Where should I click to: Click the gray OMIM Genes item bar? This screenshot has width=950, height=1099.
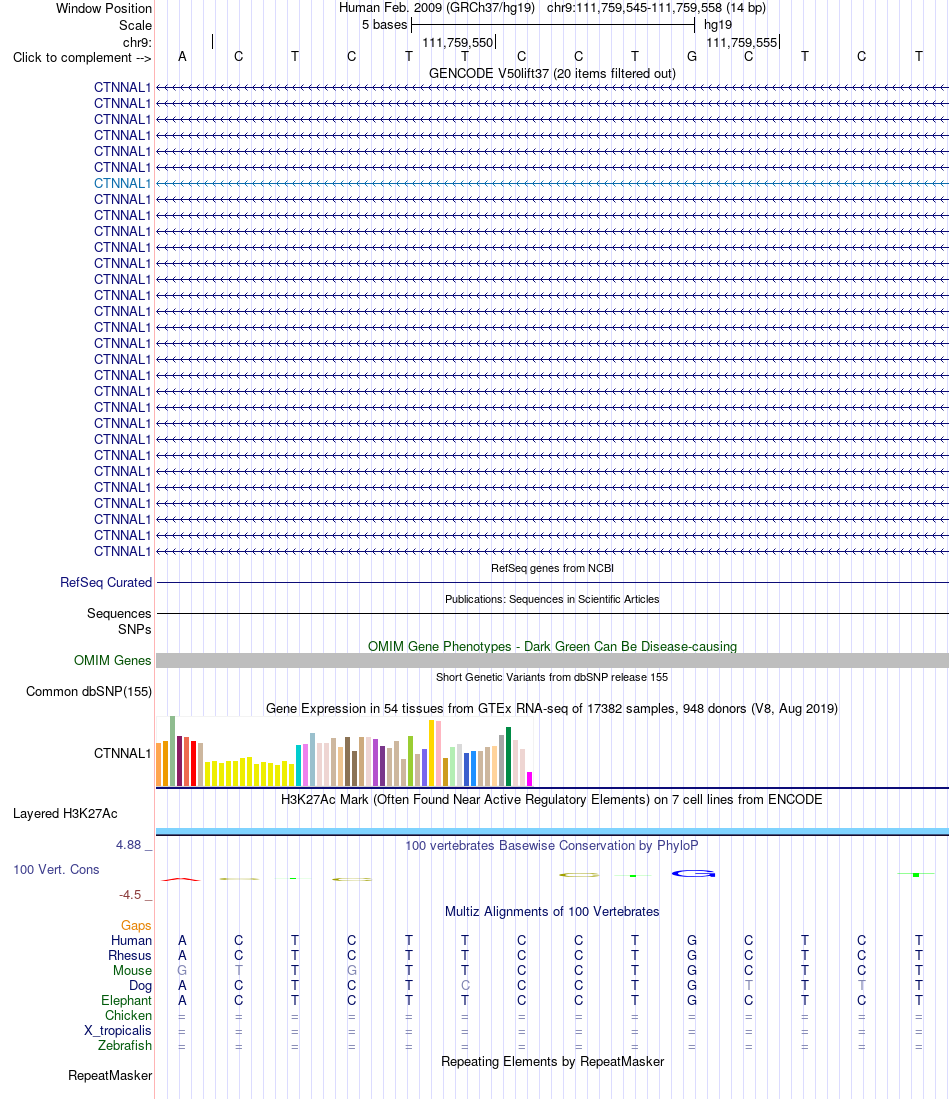tap(552, 660)
